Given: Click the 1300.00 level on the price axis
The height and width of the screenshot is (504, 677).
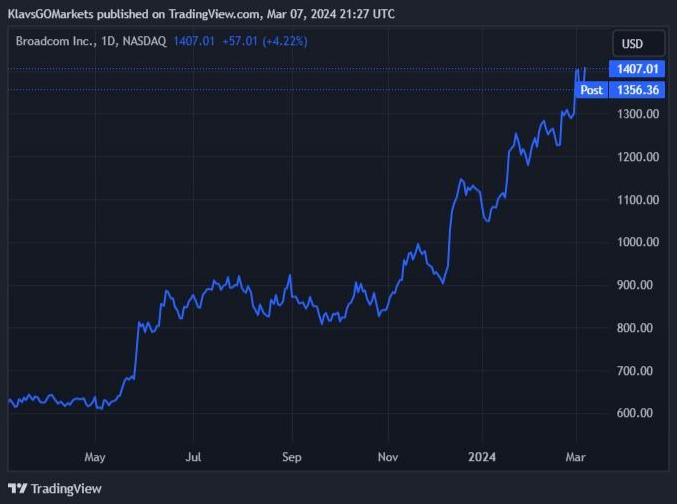Looking at the screenshot, I should tap(638, 114).
